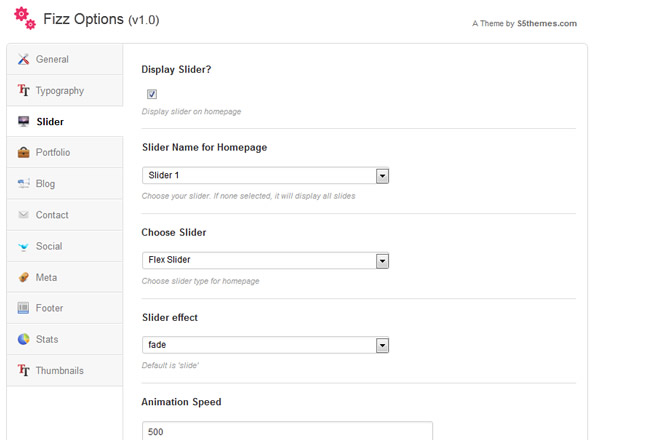Focus the Animation Speed input field

[x=287, y=431]
